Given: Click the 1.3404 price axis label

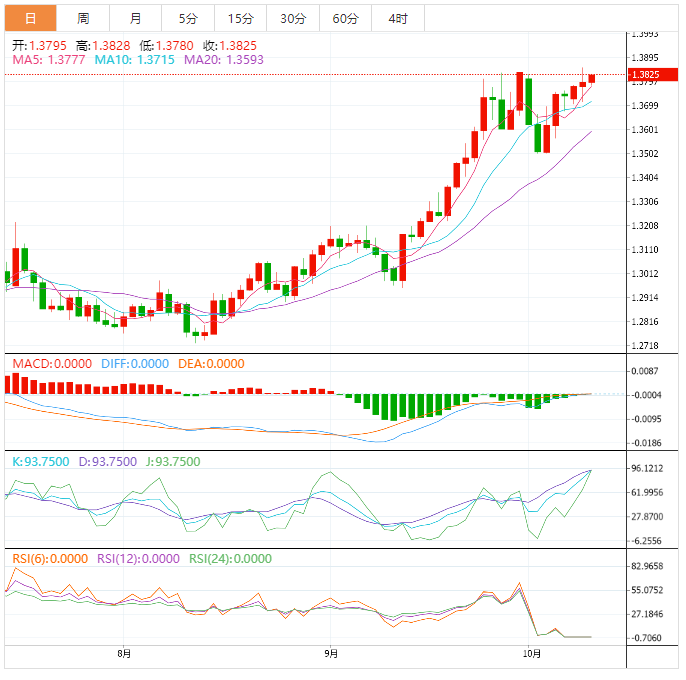Looking at the screenshot, I should [x=645, y=178].
